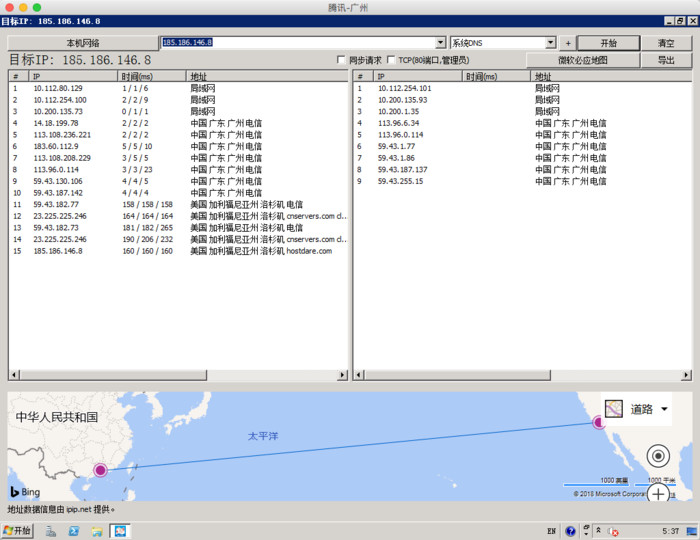Screen dimensions: 700x540
Task: Click the blue help icon in system tray
Action: tap(570, 531)
